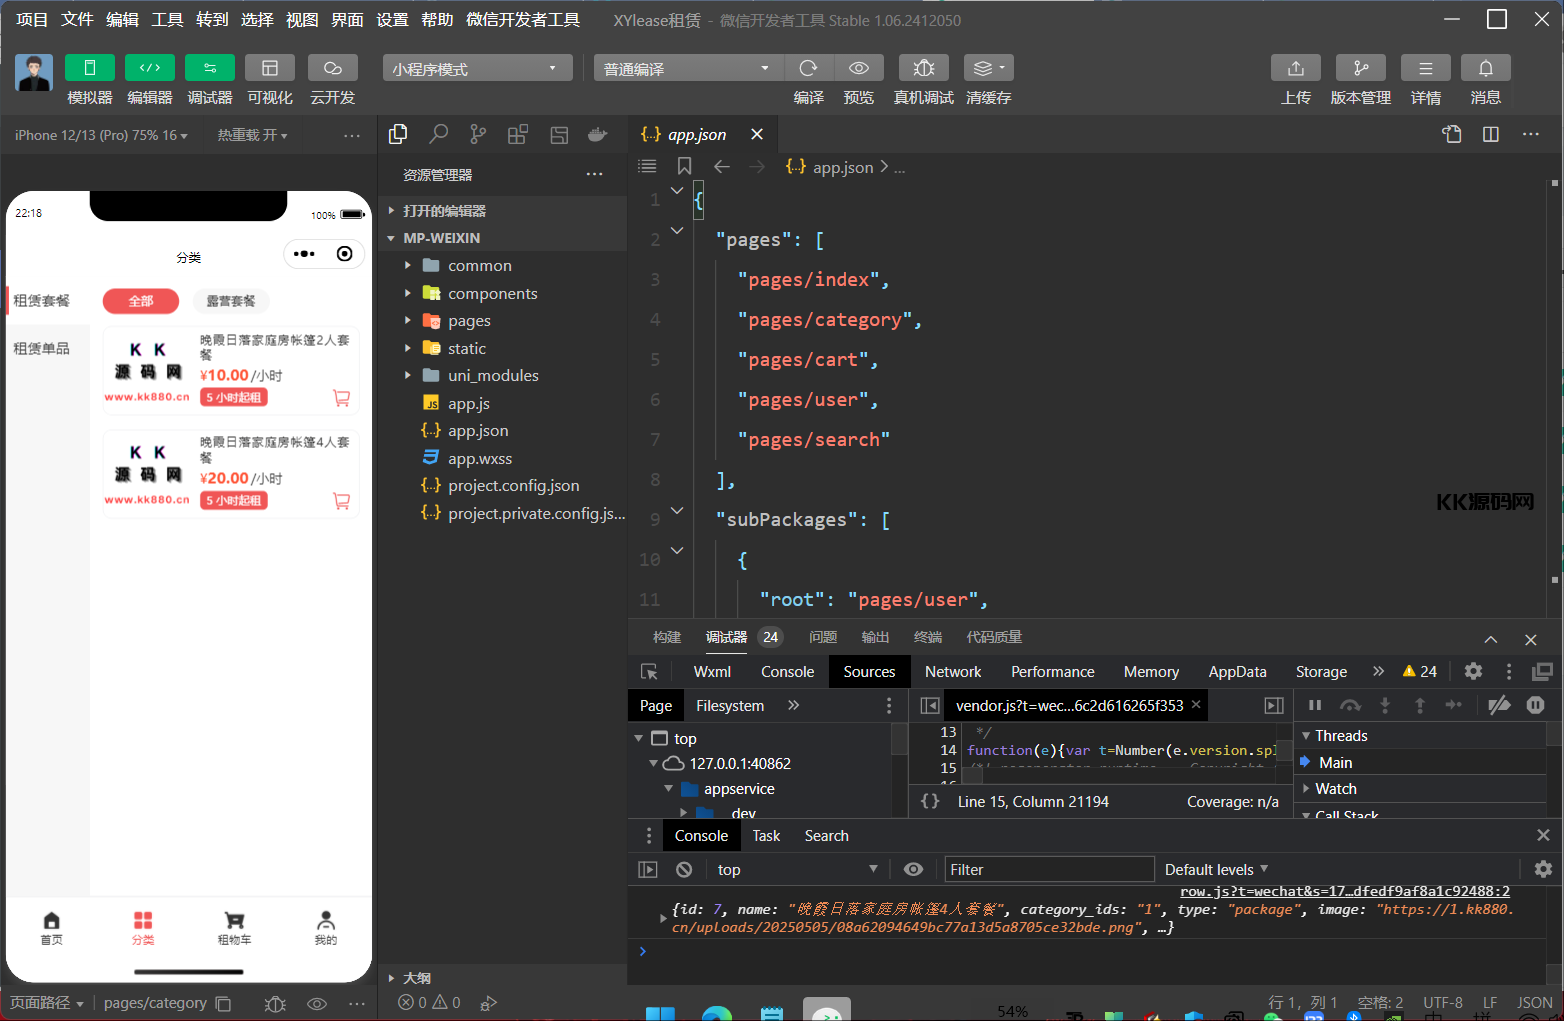1564x1021 pixels.
Task: Tap the 我的 tab in simulator
Action: tap(326, 927)
